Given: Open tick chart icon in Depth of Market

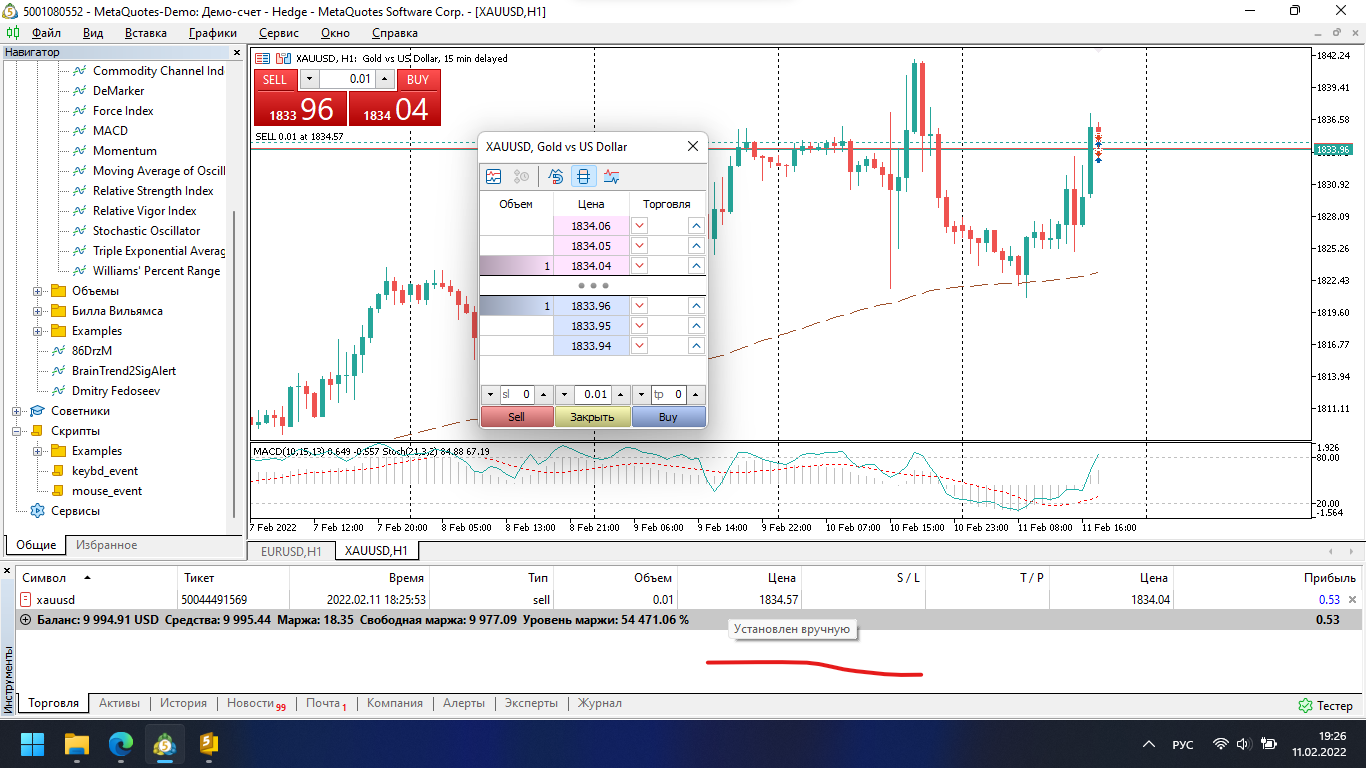Looking at the screenshot, I should 494,177.
